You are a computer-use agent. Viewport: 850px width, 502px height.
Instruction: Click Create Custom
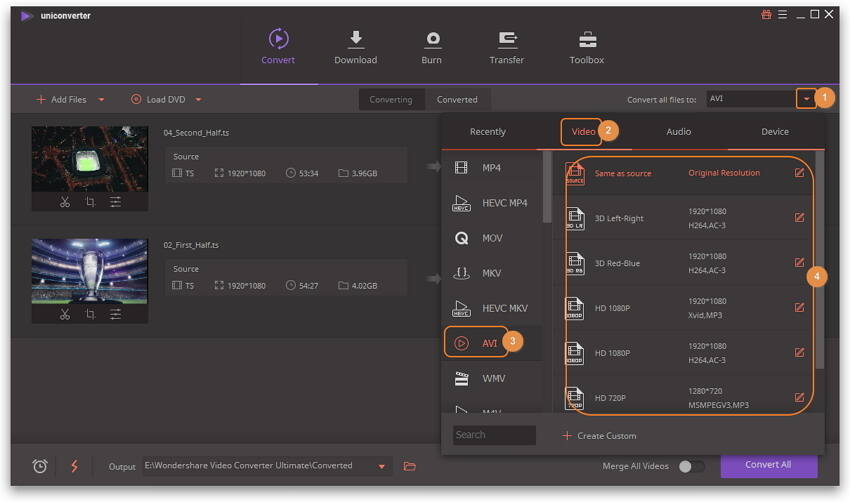599,436
